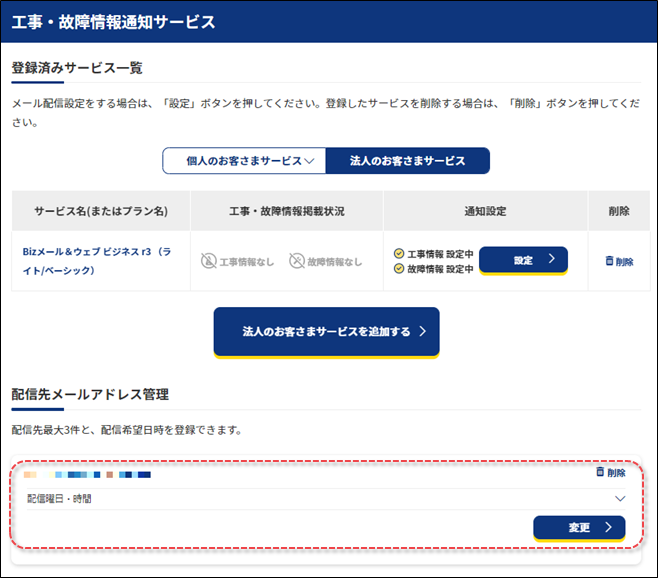Viewport: 658px width, 578px height.
Task: Click the 配信曜日・時間 label
Action: [x=59, y=499]
